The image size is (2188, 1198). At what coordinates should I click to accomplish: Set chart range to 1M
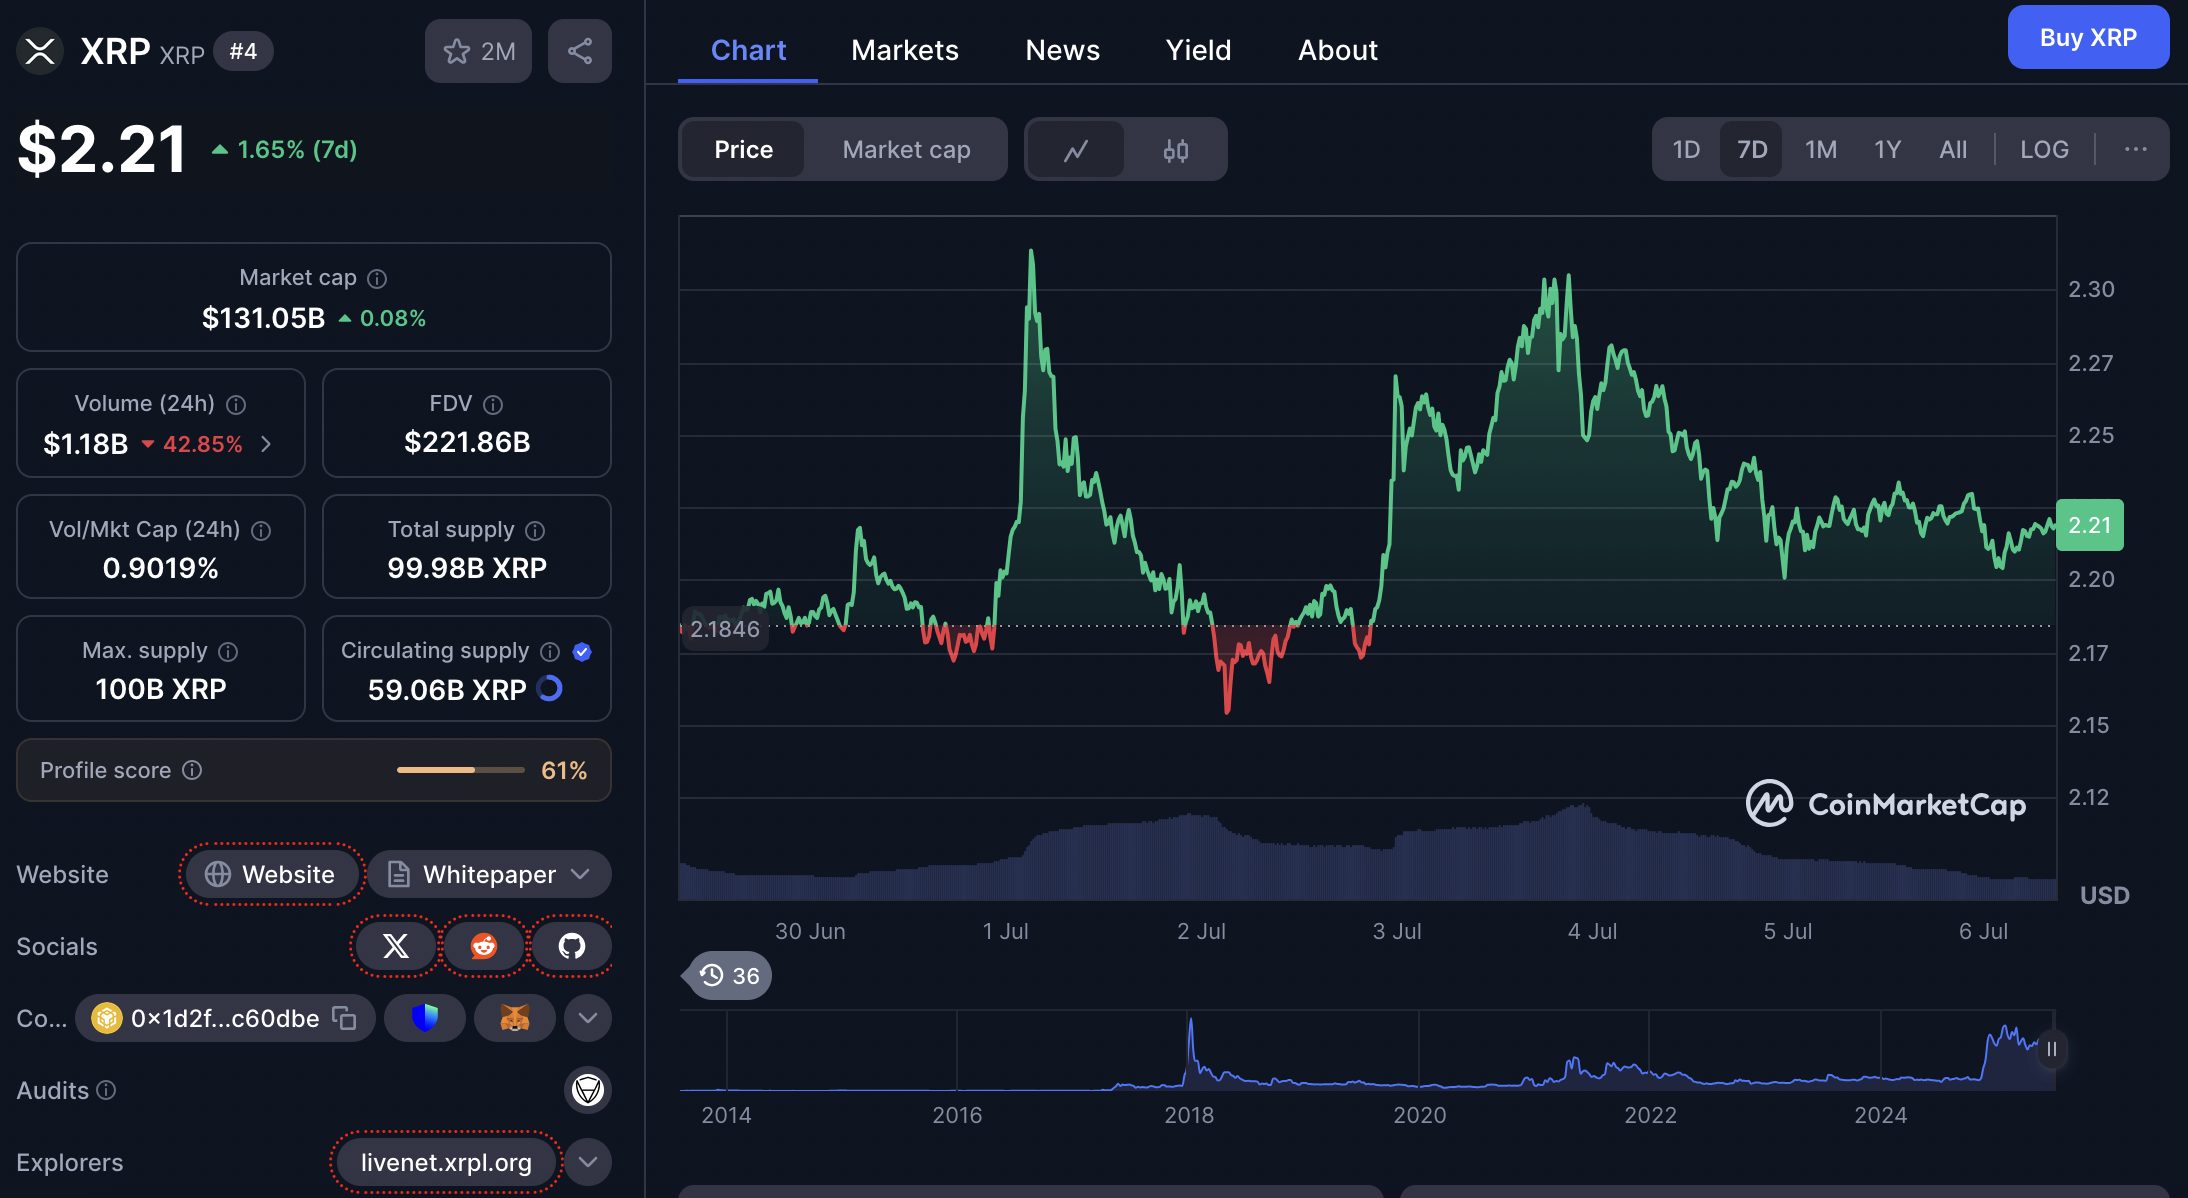1820,150
